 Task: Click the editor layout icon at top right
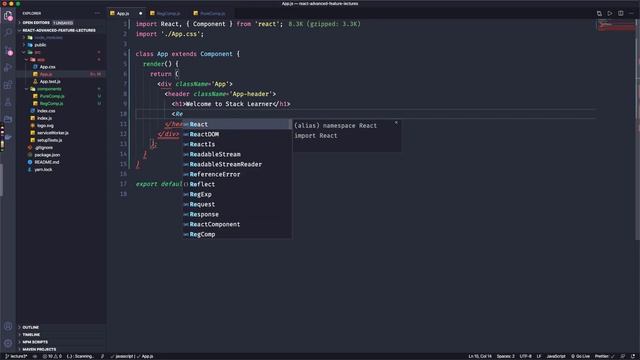click(x=620, y=13)
